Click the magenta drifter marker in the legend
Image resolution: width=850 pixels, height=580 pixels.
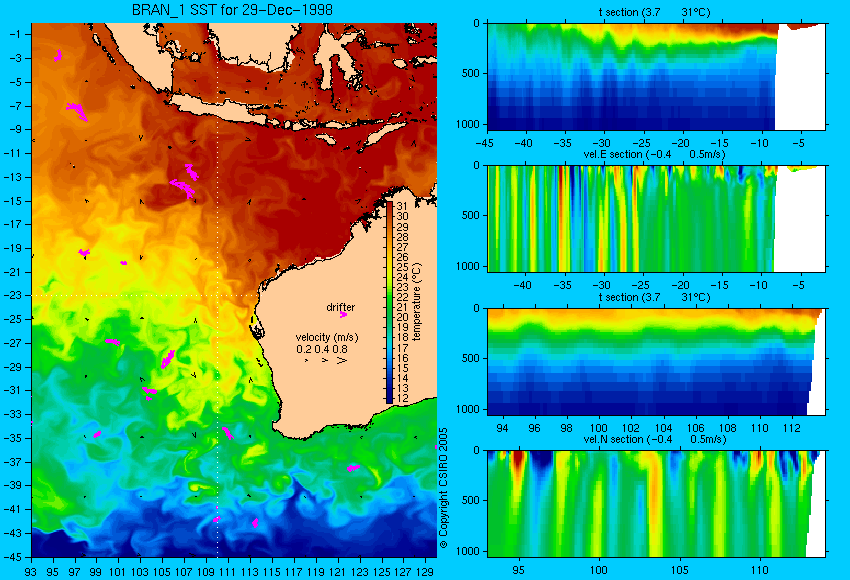point(343,314)
